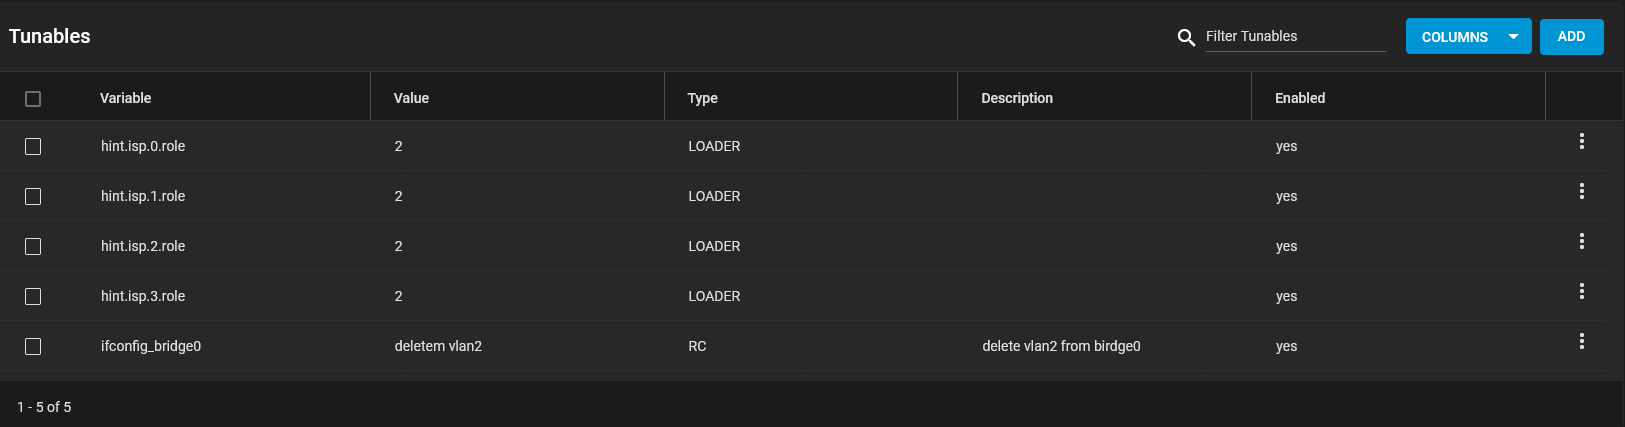Open actions menu for hint.isp.3.role

coord(1581,292)
